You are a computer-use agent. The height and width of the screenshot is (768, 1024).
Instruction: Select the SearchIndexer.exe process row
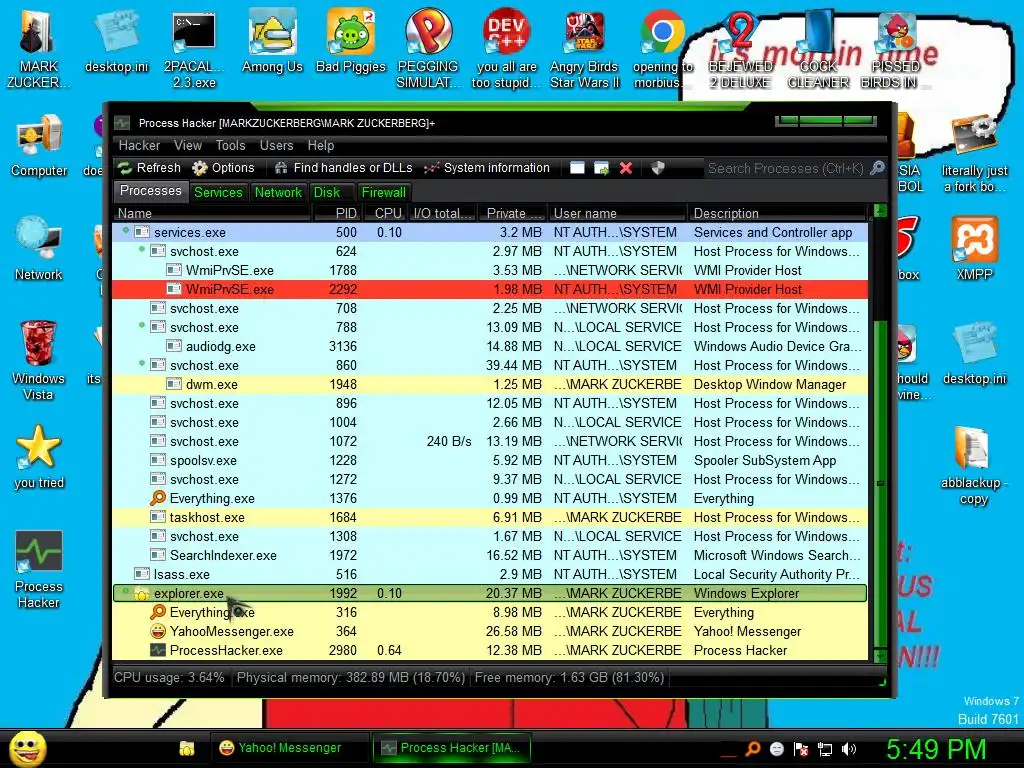click(x=490, y=555)
